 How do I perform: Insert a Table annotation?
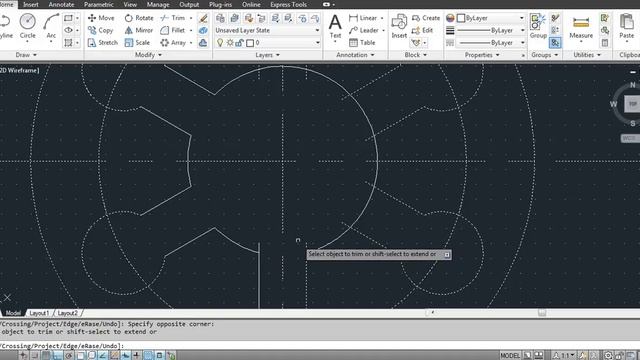pyautogui.click(x=362, y=42)
